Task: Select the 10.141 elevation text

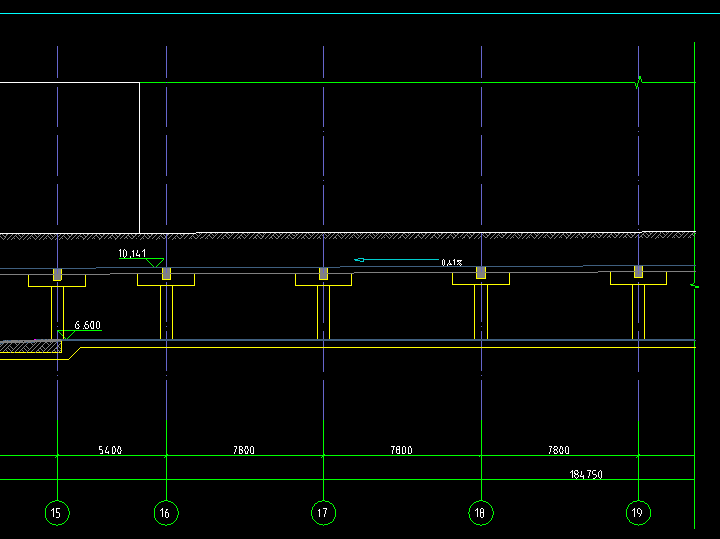Action: (x=132, y=253)
